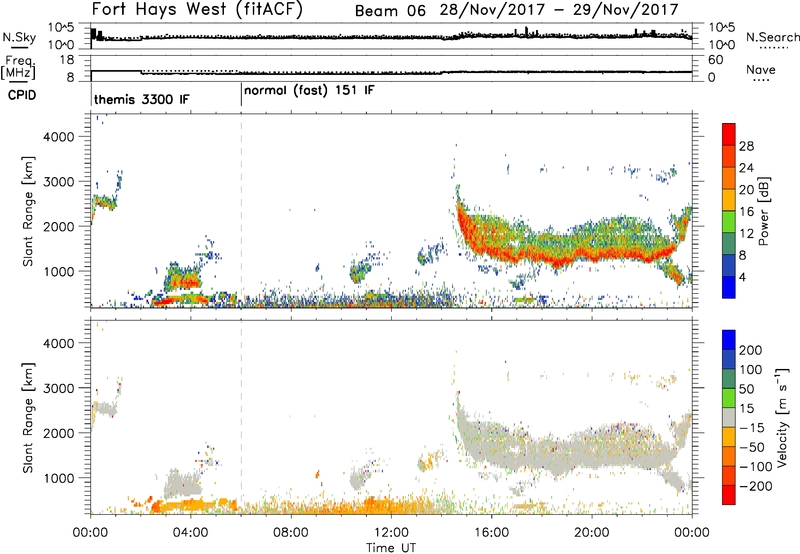Click the '04:00' time axis tick label
The height and width of the screenshot is (554, 800).
tap(191, 533)
